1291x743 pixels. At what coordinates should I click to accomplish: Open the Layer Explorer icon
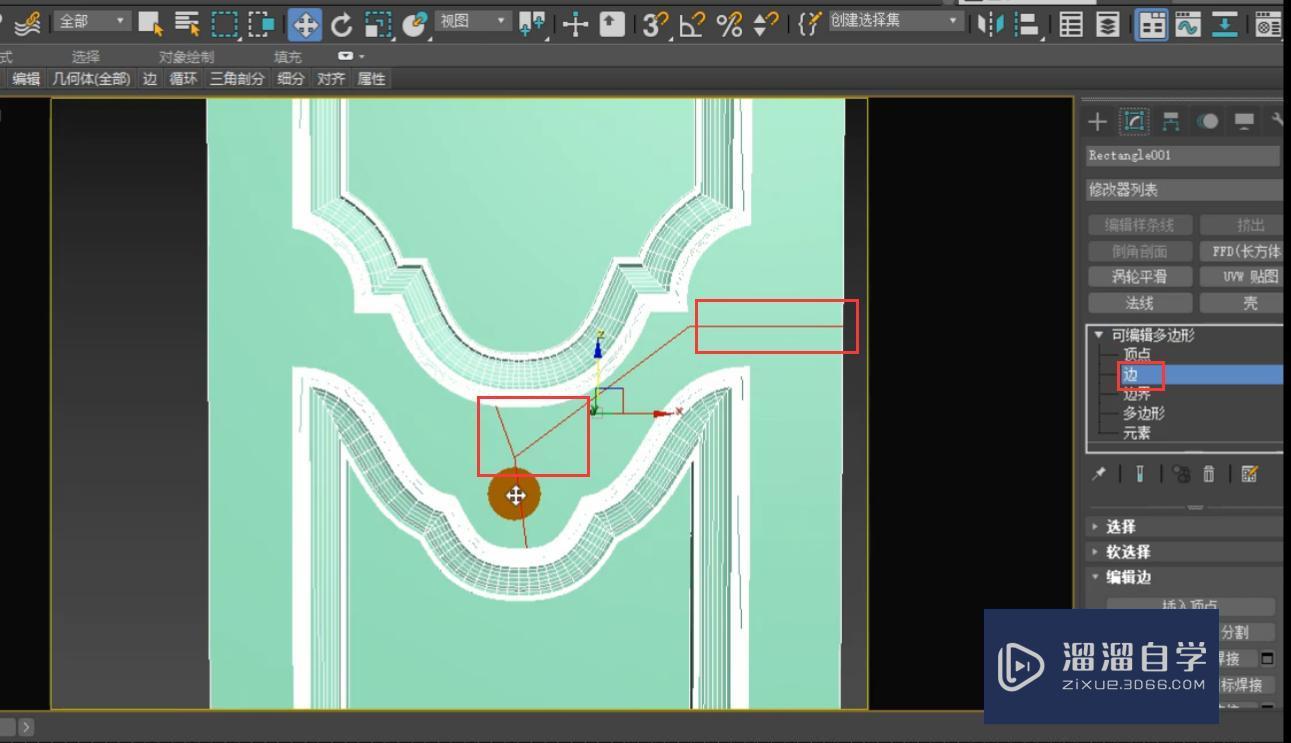[x=1108, y=24]
